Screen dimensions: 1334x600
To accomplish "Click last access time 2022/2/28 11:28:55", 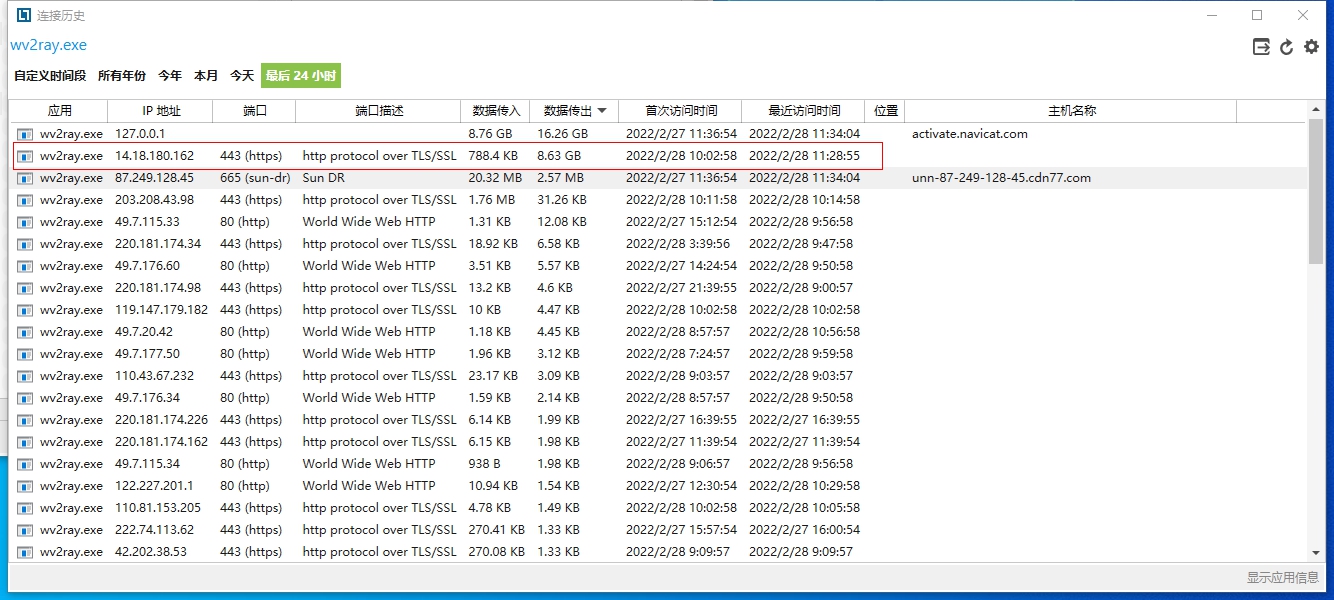I will (x=804, y=156).
